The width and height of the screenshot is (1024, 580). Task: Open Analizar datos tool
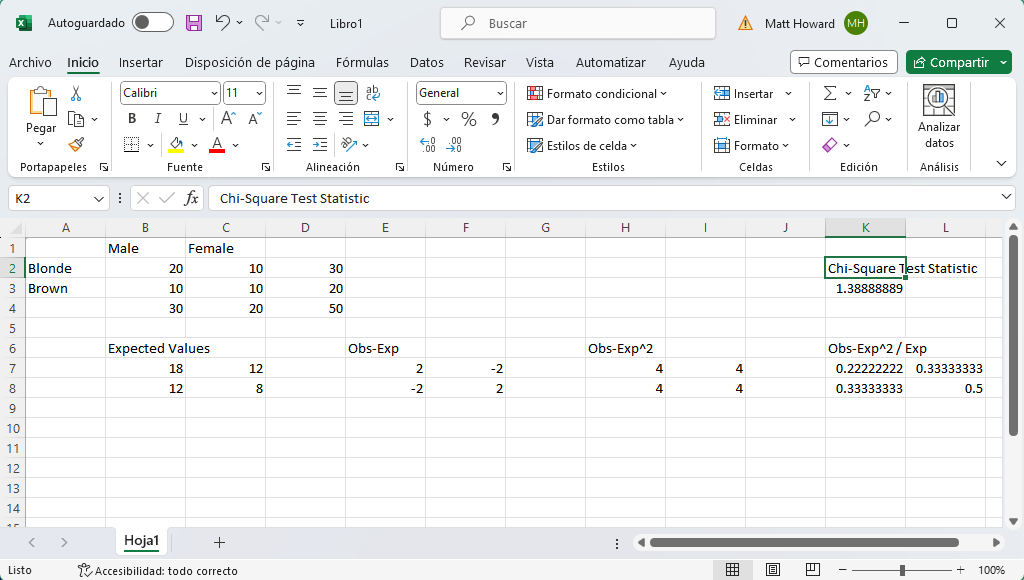pos(938,118)
